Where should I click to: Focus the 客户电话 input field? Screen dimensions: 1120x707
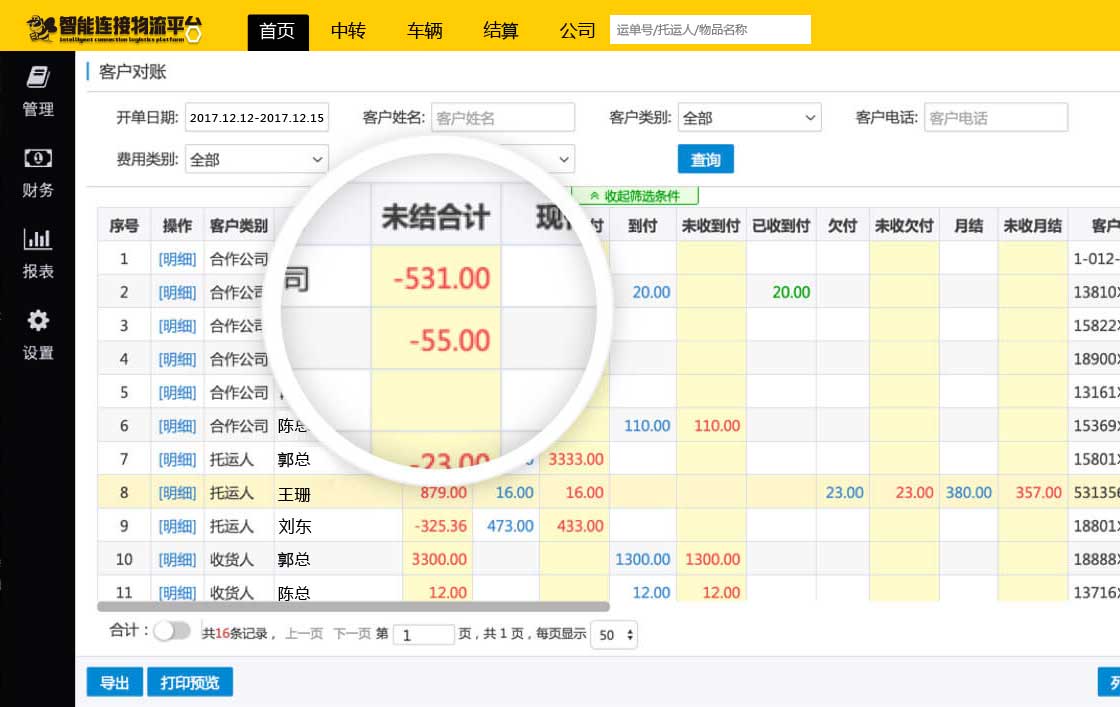pos(995,118)
